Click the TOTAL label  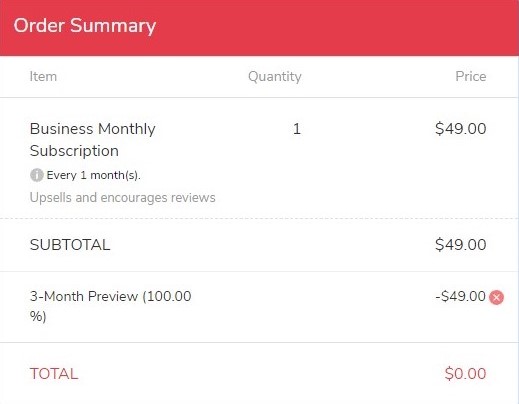pos(54,374)
